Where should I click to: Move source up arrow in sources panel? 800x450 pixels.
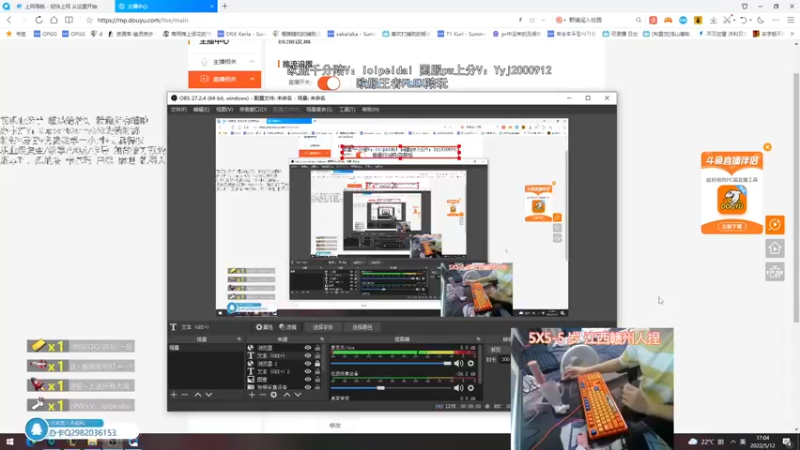287,394
